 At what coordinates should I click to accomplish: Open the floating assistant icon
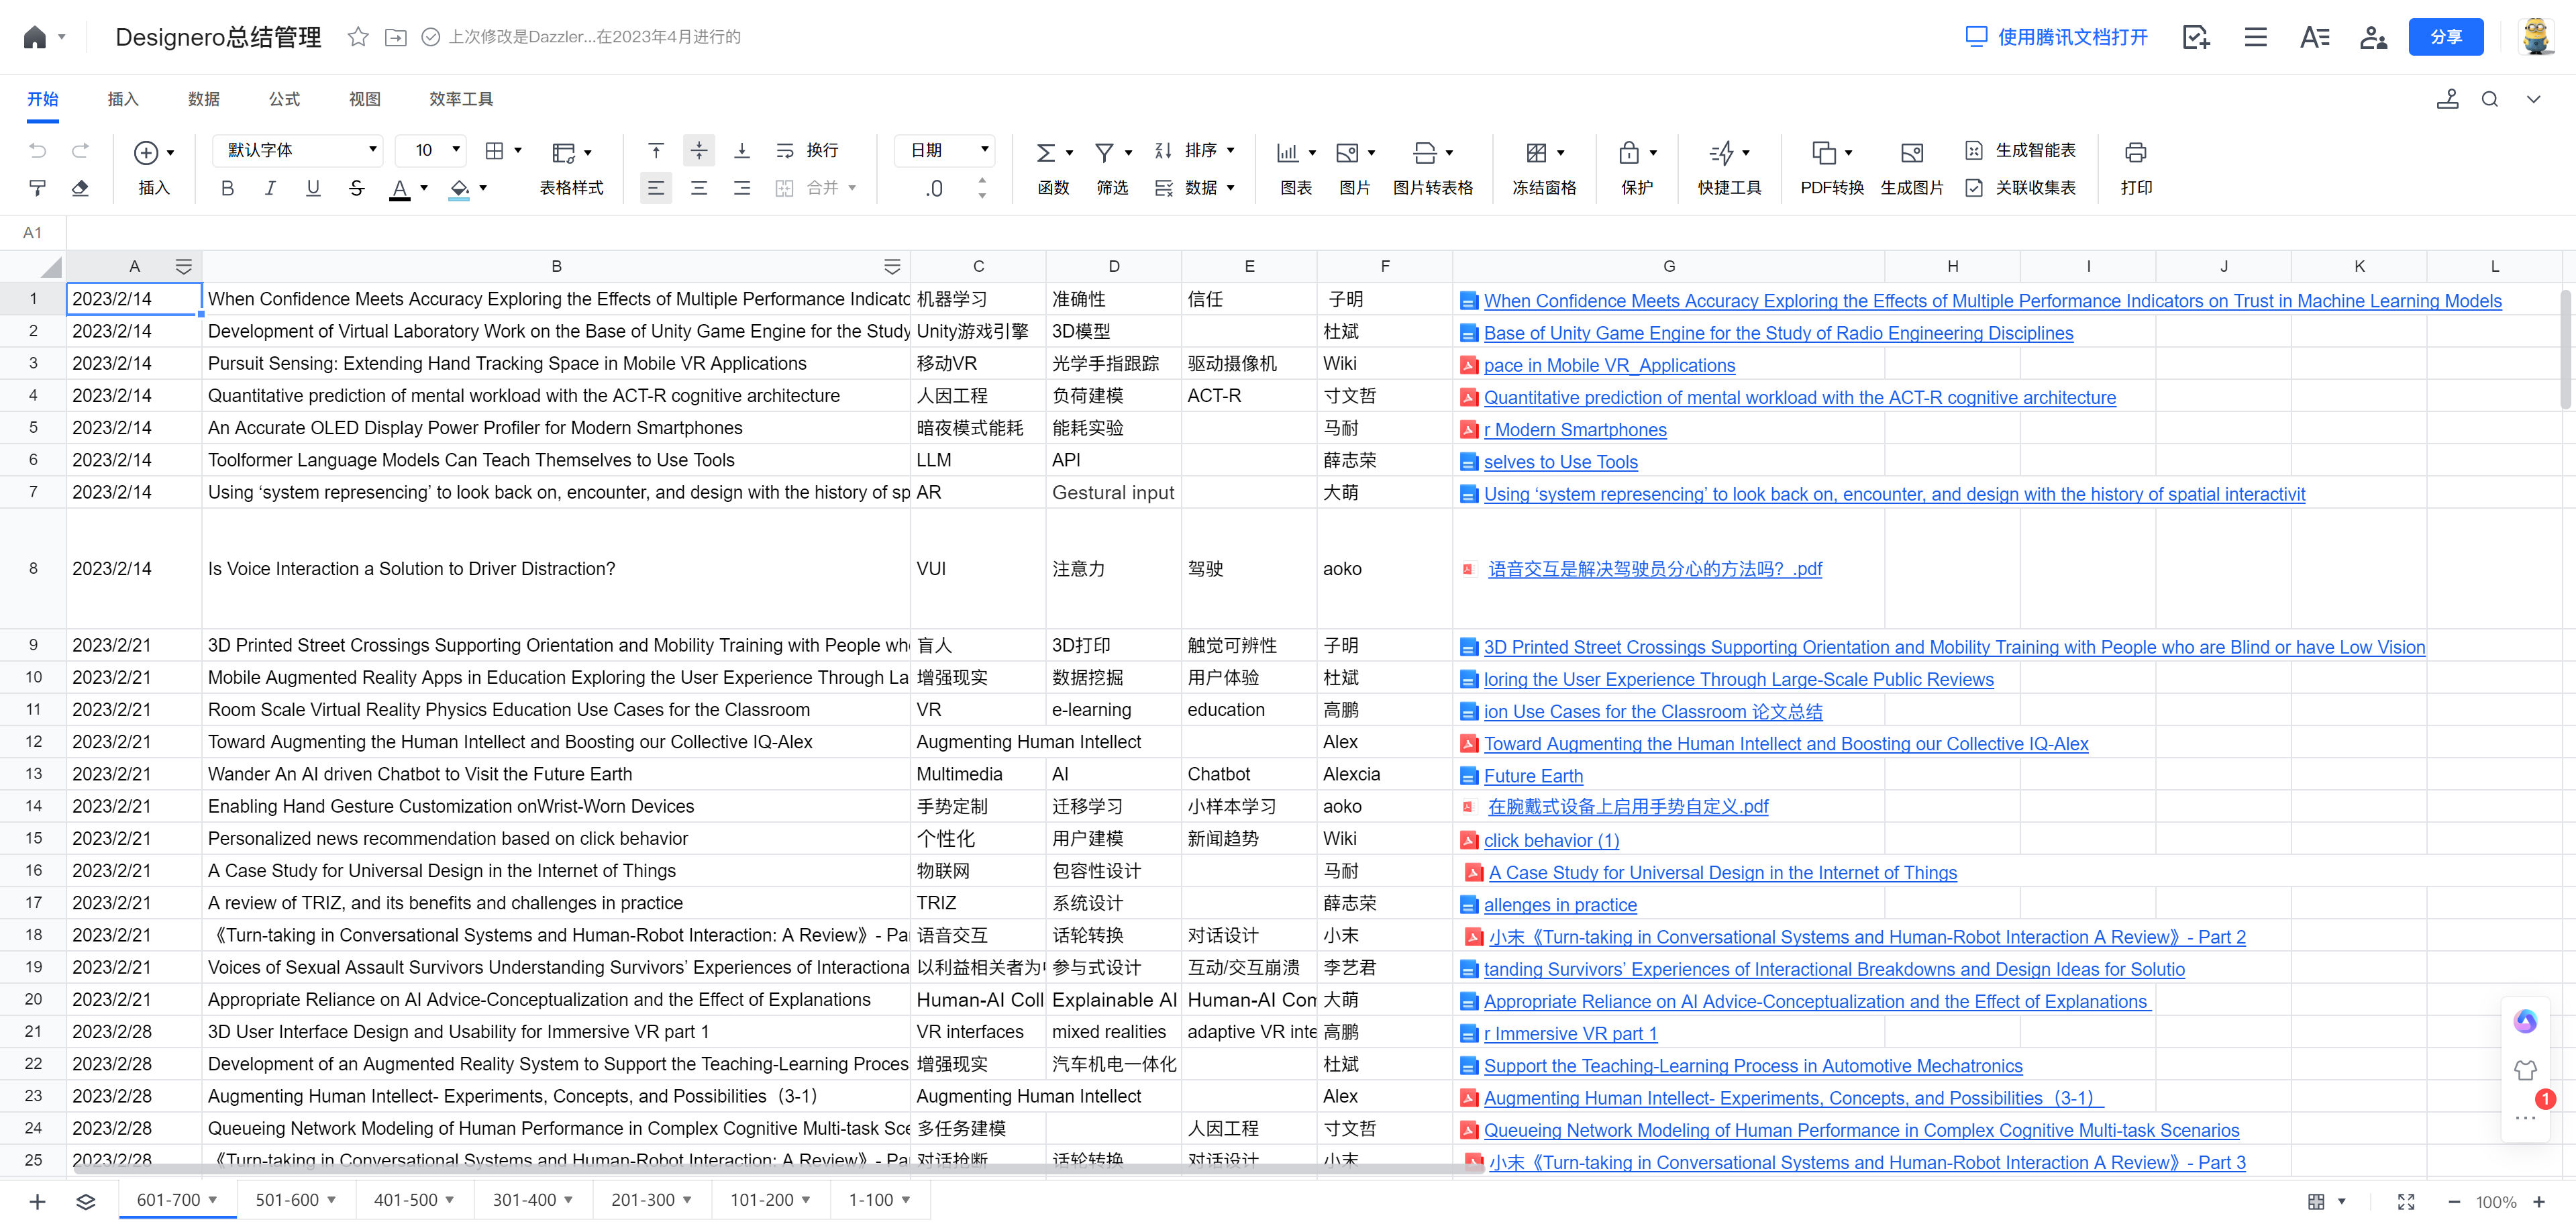pyautogui.click(x=2525, y=1021)
